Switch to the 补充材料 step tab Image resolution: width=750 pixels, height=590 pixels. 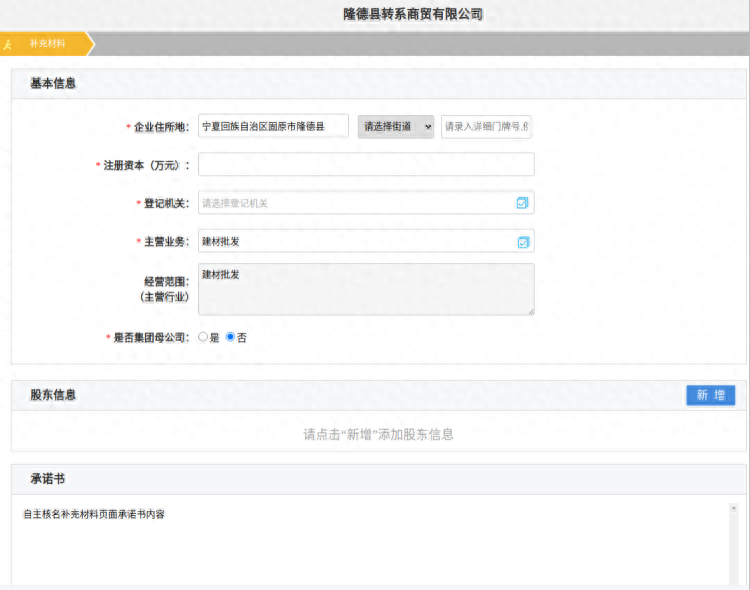pos(47,44)
